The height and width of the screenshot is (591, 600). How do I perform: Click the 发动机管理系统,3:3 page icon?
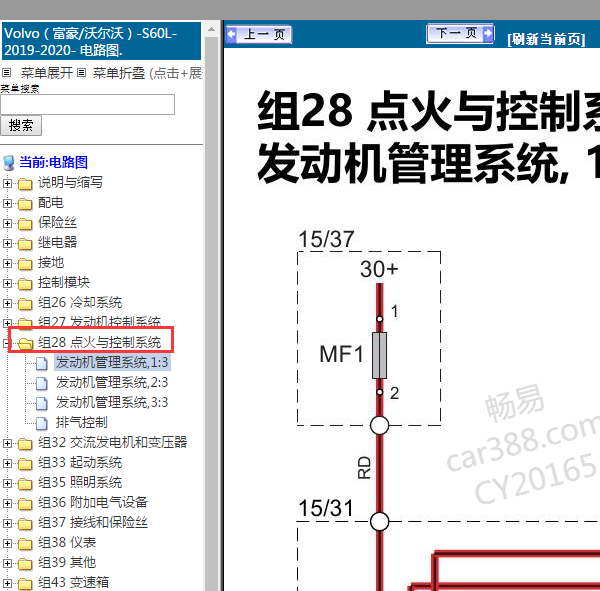pos(42,403)
